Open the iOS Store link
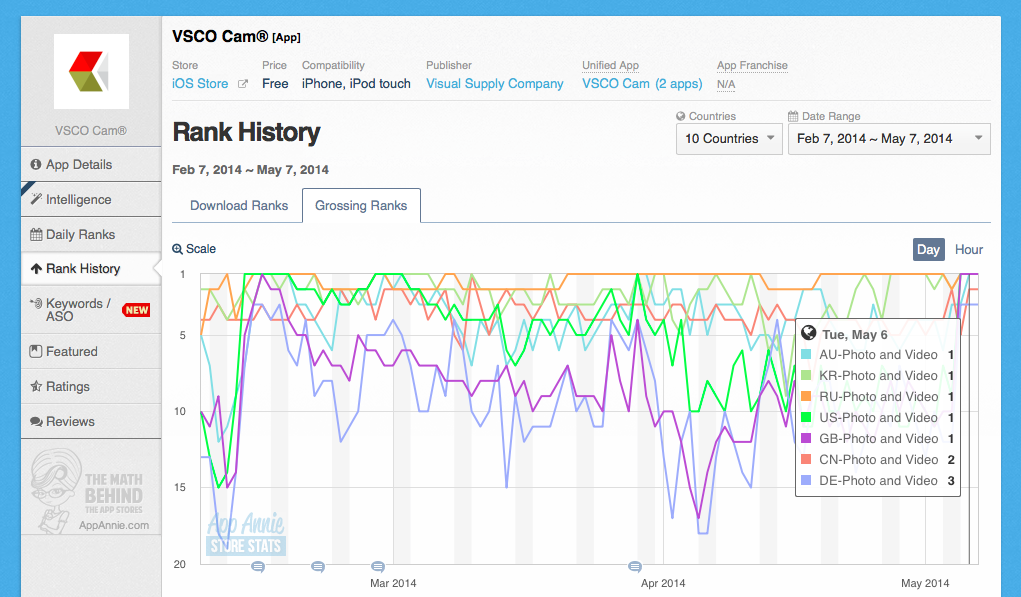 (x=200, y=84)
